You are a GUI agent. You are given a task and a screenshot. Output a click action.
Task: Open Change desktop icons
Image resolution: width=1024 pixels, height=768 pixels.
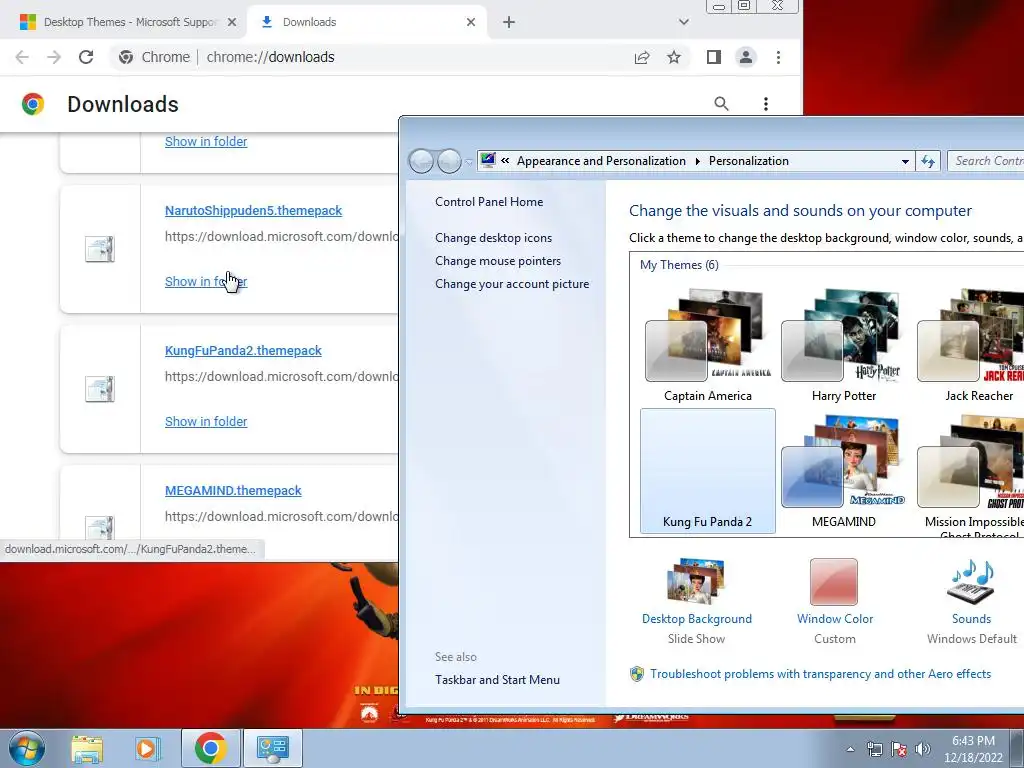click(494, 238)
